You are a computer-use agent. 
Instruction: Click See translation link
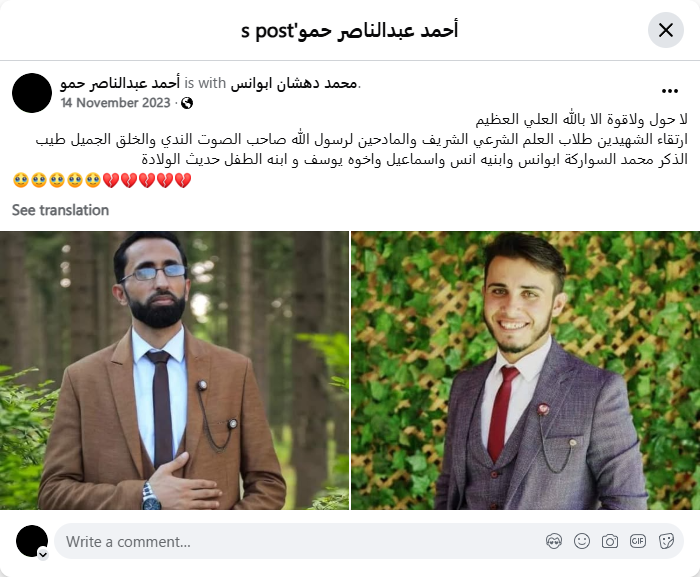(x=60, y=210)
